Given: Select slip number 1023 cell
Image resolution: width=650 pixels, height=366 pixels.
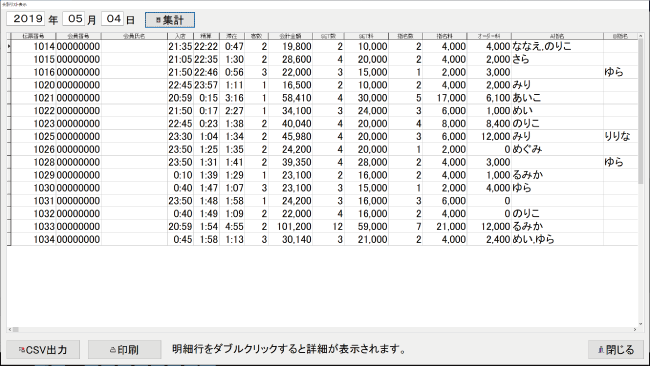Looking at the screenshot, I should pos(33,124).
